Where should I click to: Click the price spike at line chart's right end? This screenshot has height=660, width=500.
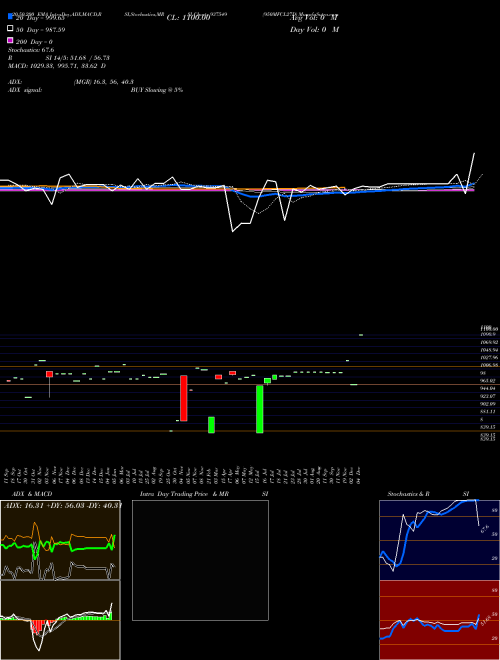(473, 154)
